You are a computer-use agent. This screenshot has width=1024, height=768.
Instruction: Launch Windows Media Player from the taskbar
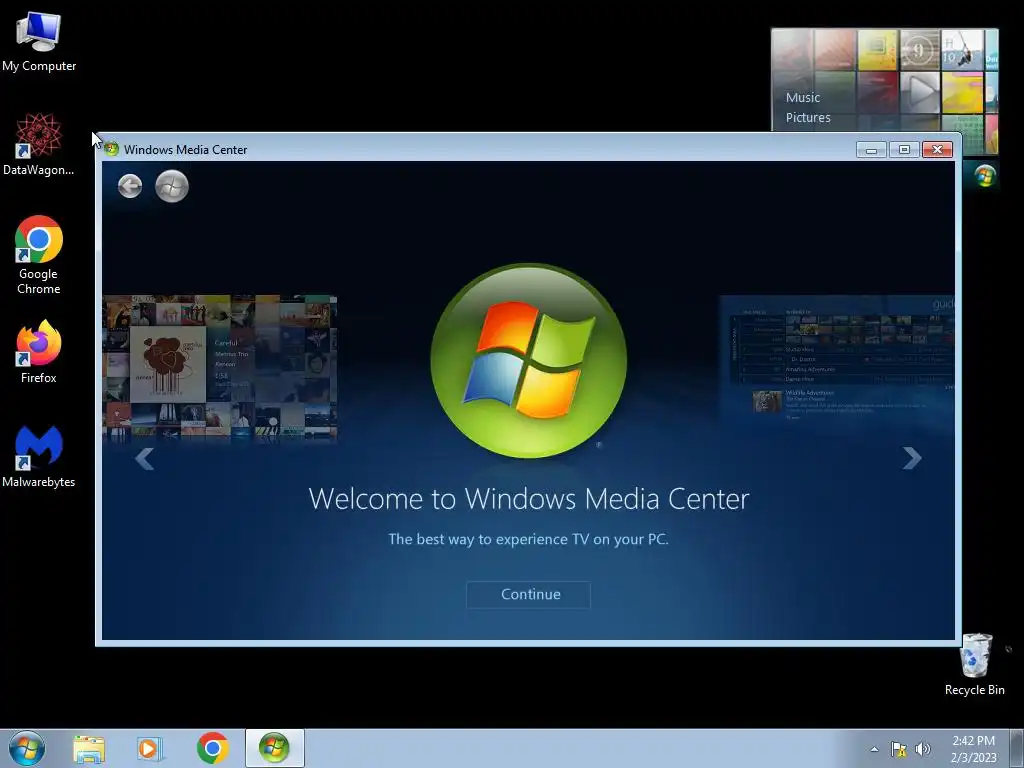pos(150,749)
